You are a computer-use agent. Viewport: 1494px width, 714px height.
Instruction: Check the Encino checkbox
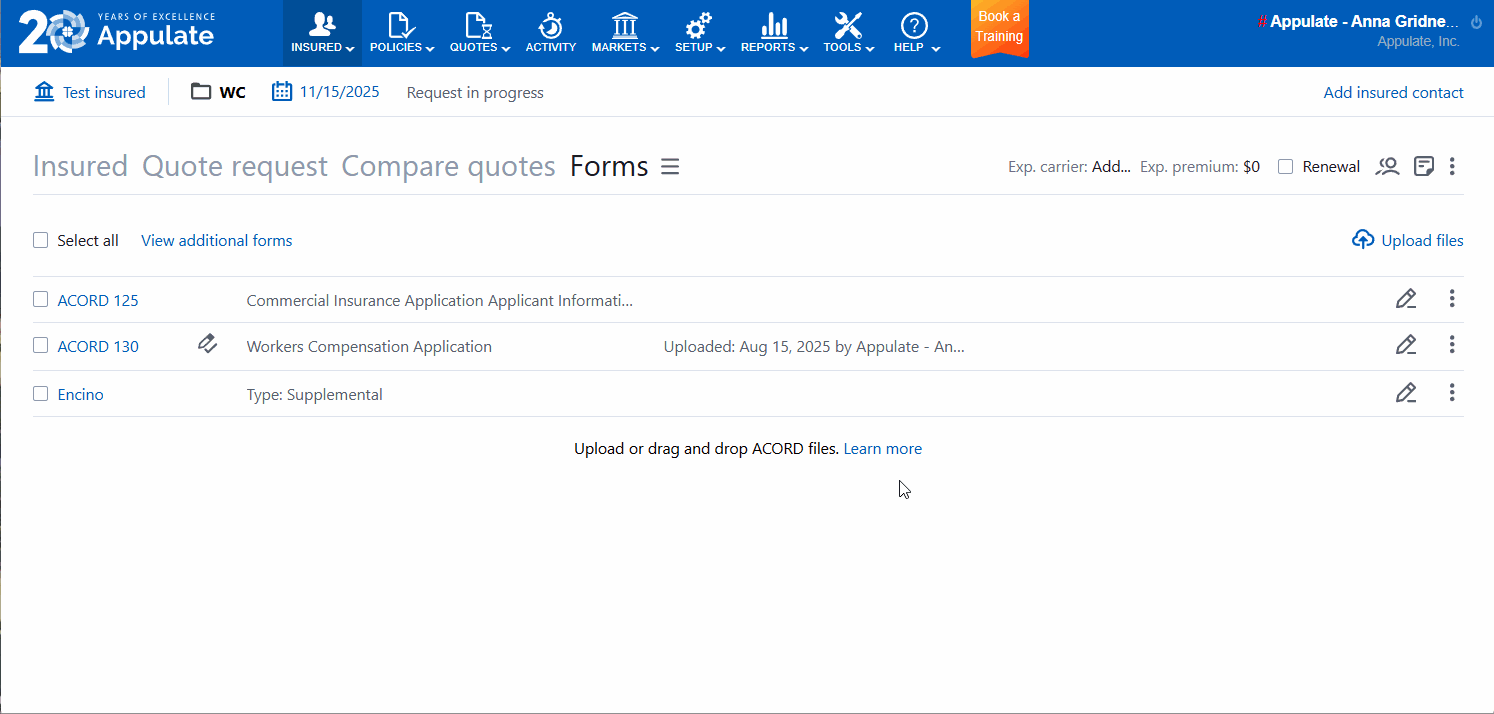(x=40, y=393)
